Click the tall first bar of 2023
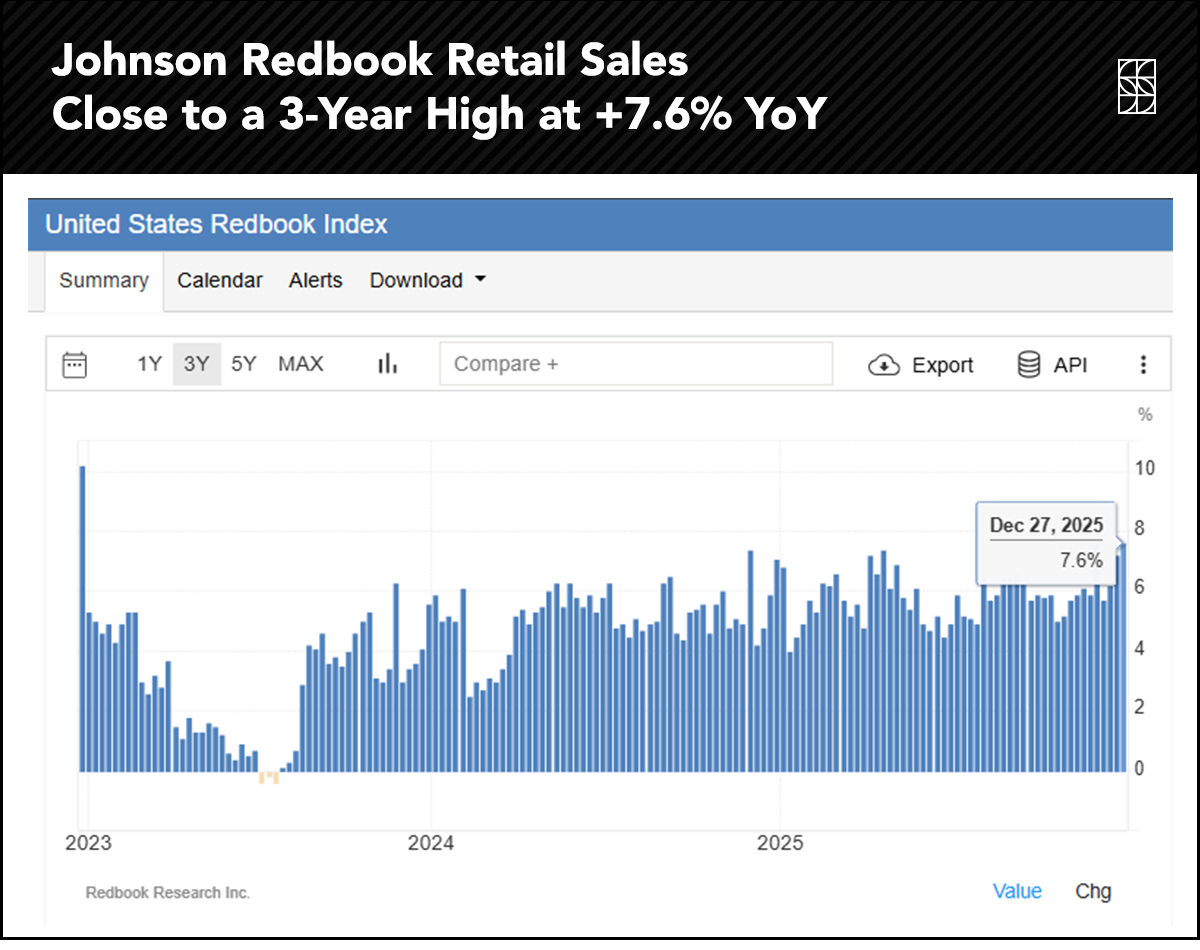The width and height of the screenshot is (1200, 950). 82,618
